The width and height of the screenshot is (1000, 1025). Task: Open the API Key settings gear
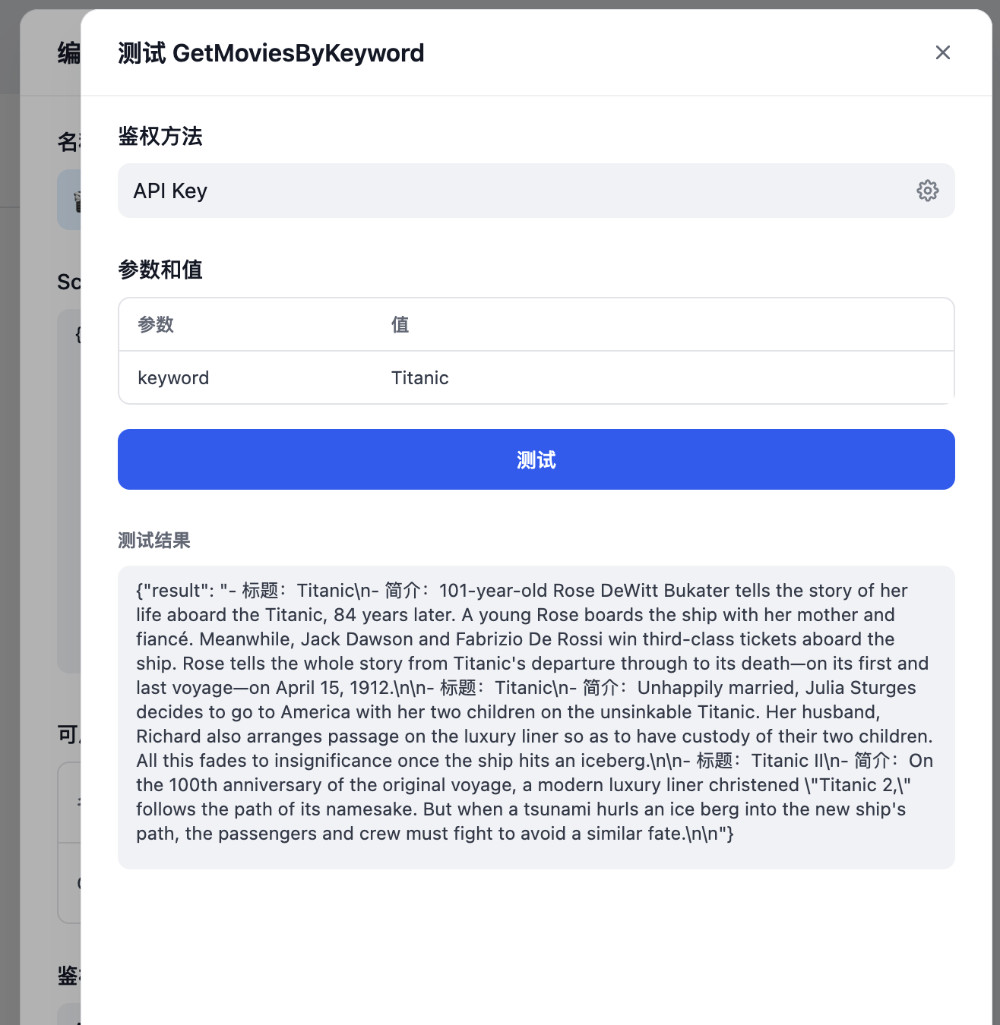click(927, 191)
